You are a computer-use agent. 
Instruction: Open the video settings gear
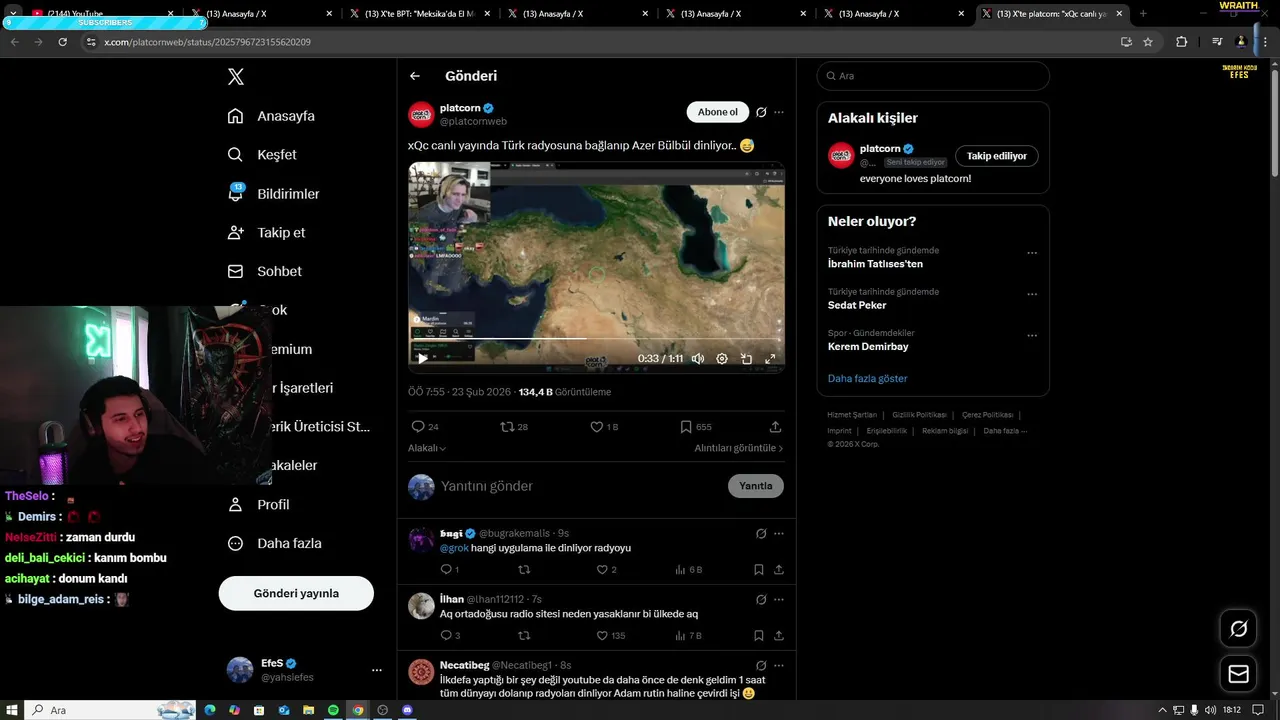[x=722, y=359]
